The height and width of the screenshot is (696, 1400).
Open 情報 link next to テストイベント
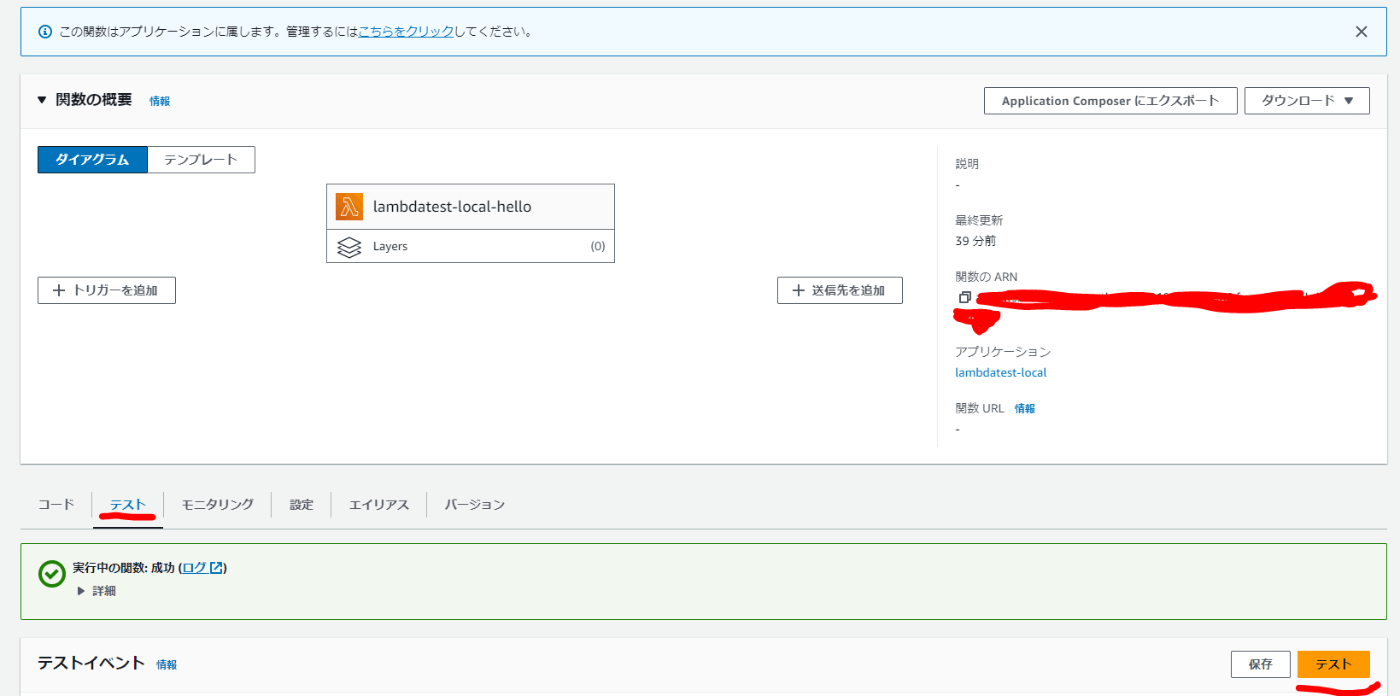(167, 664)
